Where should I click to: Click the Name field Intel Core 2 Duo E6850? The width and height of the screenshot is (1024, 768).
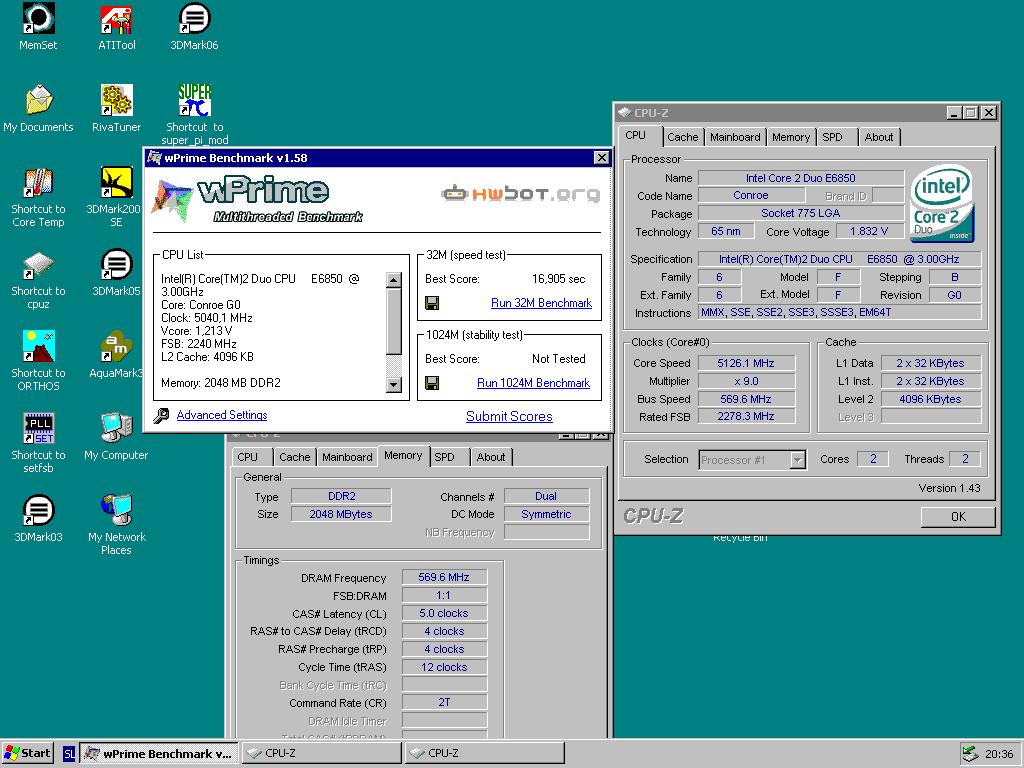tap(801, 178)
